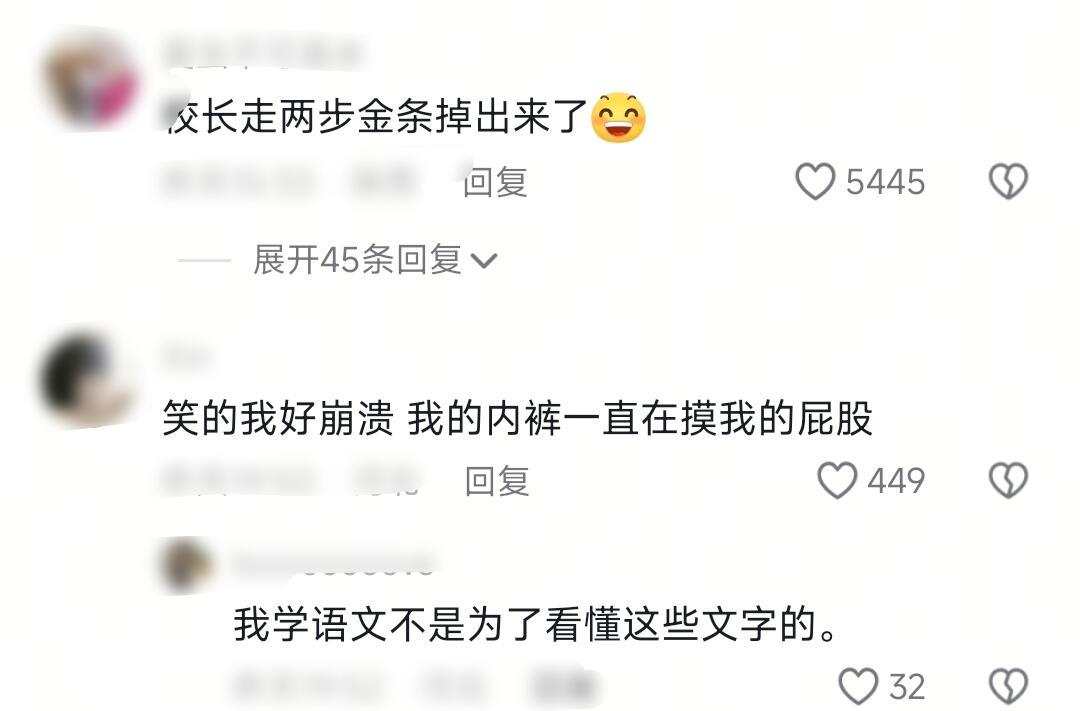Dislike the 金条 comment with broken heart
The height and width of the screenshot is (711, 1080).
click(1008, 182)
